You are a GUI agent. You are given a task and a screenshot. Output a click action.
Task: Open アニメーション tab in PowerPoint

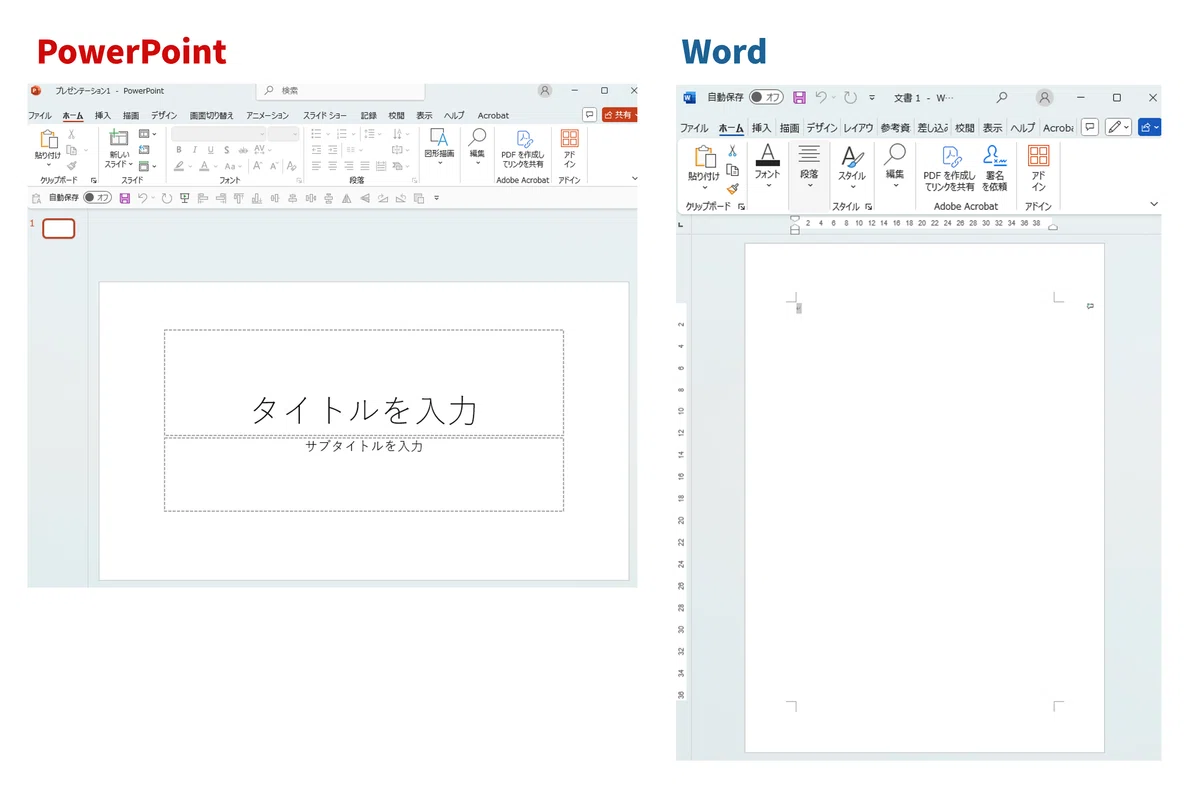tap(267, 115)
